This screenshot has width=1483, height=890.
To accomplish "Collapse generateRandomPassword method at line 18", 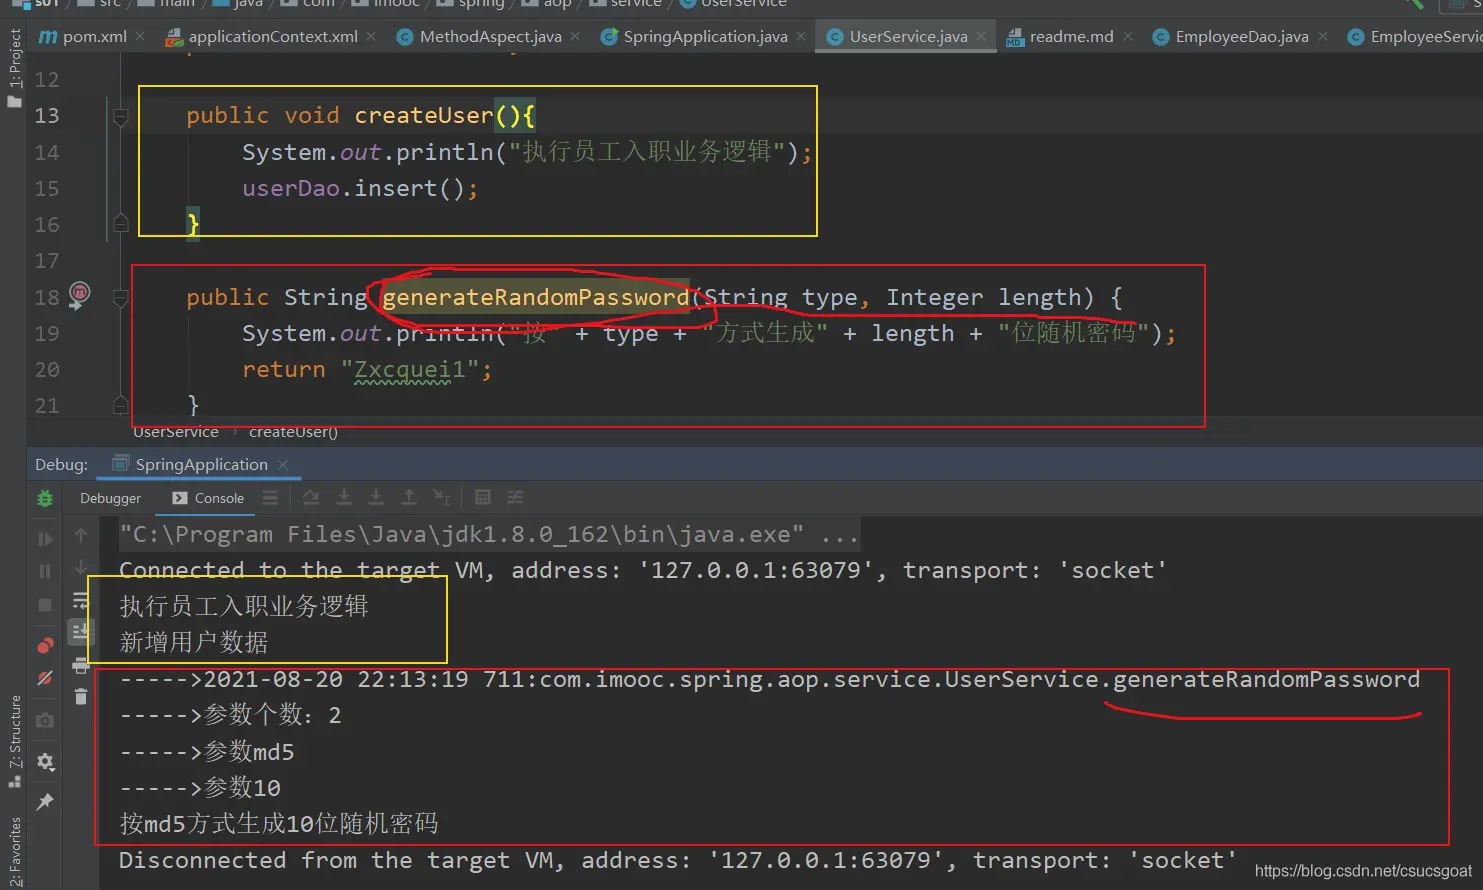I will pos(121,297).
